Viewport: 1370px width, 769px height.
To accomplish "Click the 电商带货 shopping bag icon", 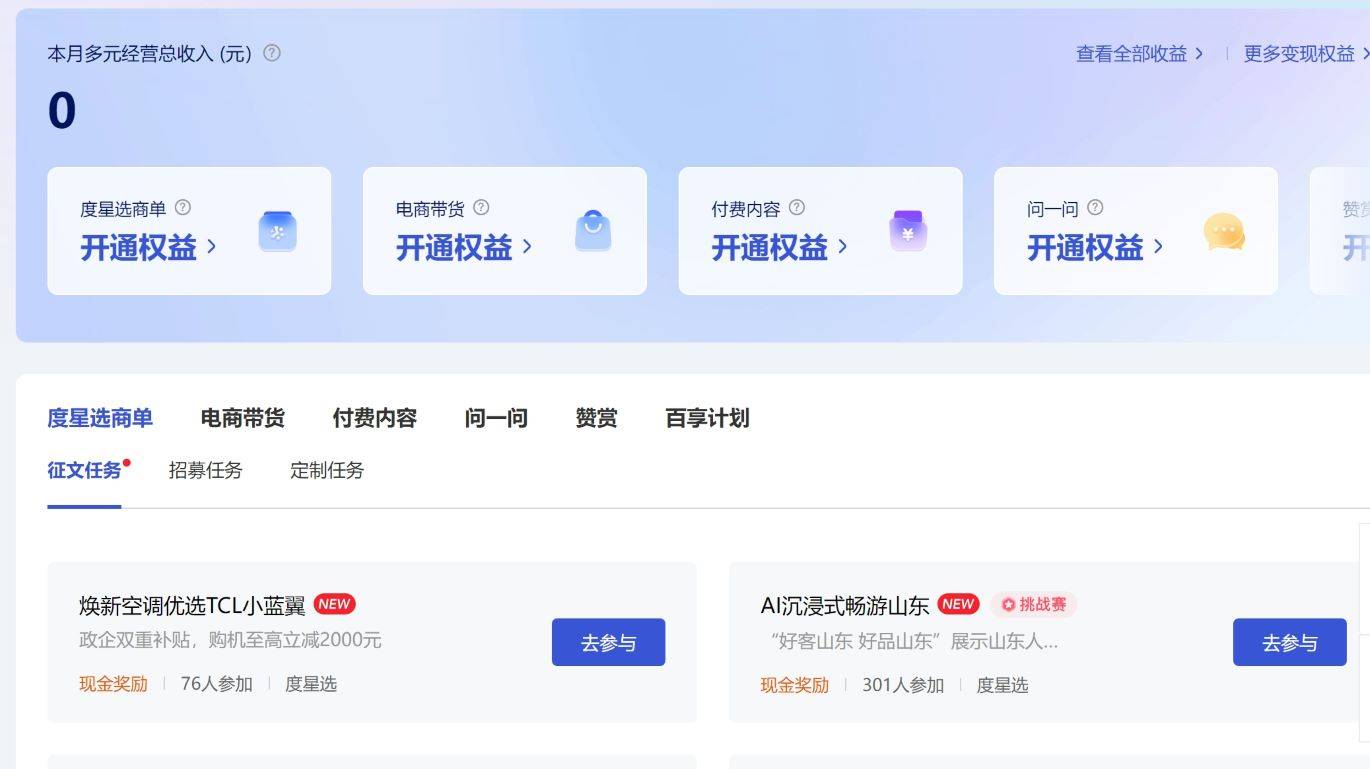I will click(593, 231).
